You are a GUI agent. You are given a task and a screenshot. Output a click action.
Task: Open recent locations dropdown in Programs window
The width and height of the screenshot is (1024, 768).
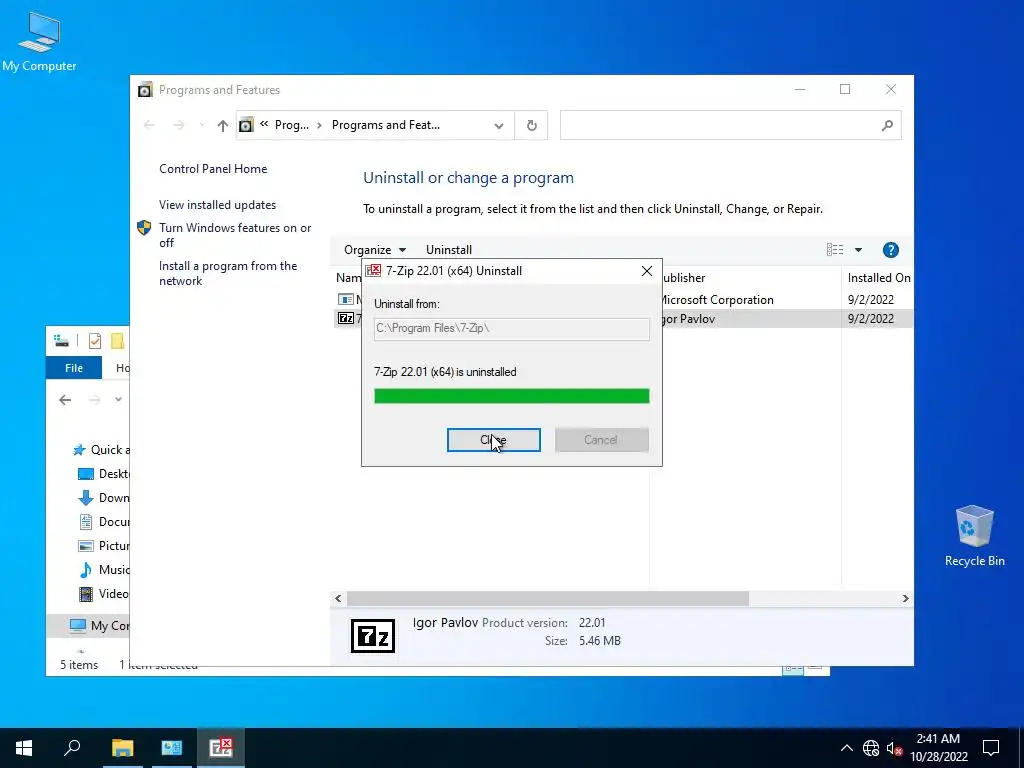[x=201, y=125]
